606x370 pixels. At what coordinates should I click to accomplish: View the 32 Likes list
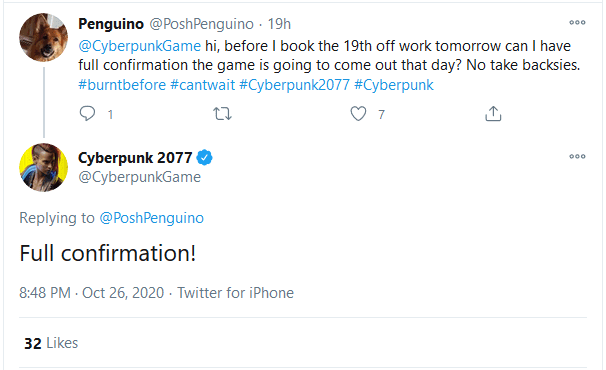(x=51, y=343)
